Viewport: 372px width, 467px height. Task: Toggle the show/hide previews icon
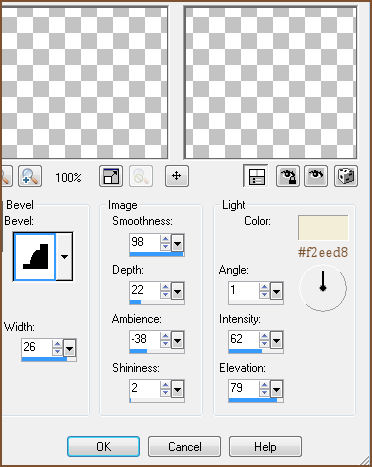click(256, 176)
